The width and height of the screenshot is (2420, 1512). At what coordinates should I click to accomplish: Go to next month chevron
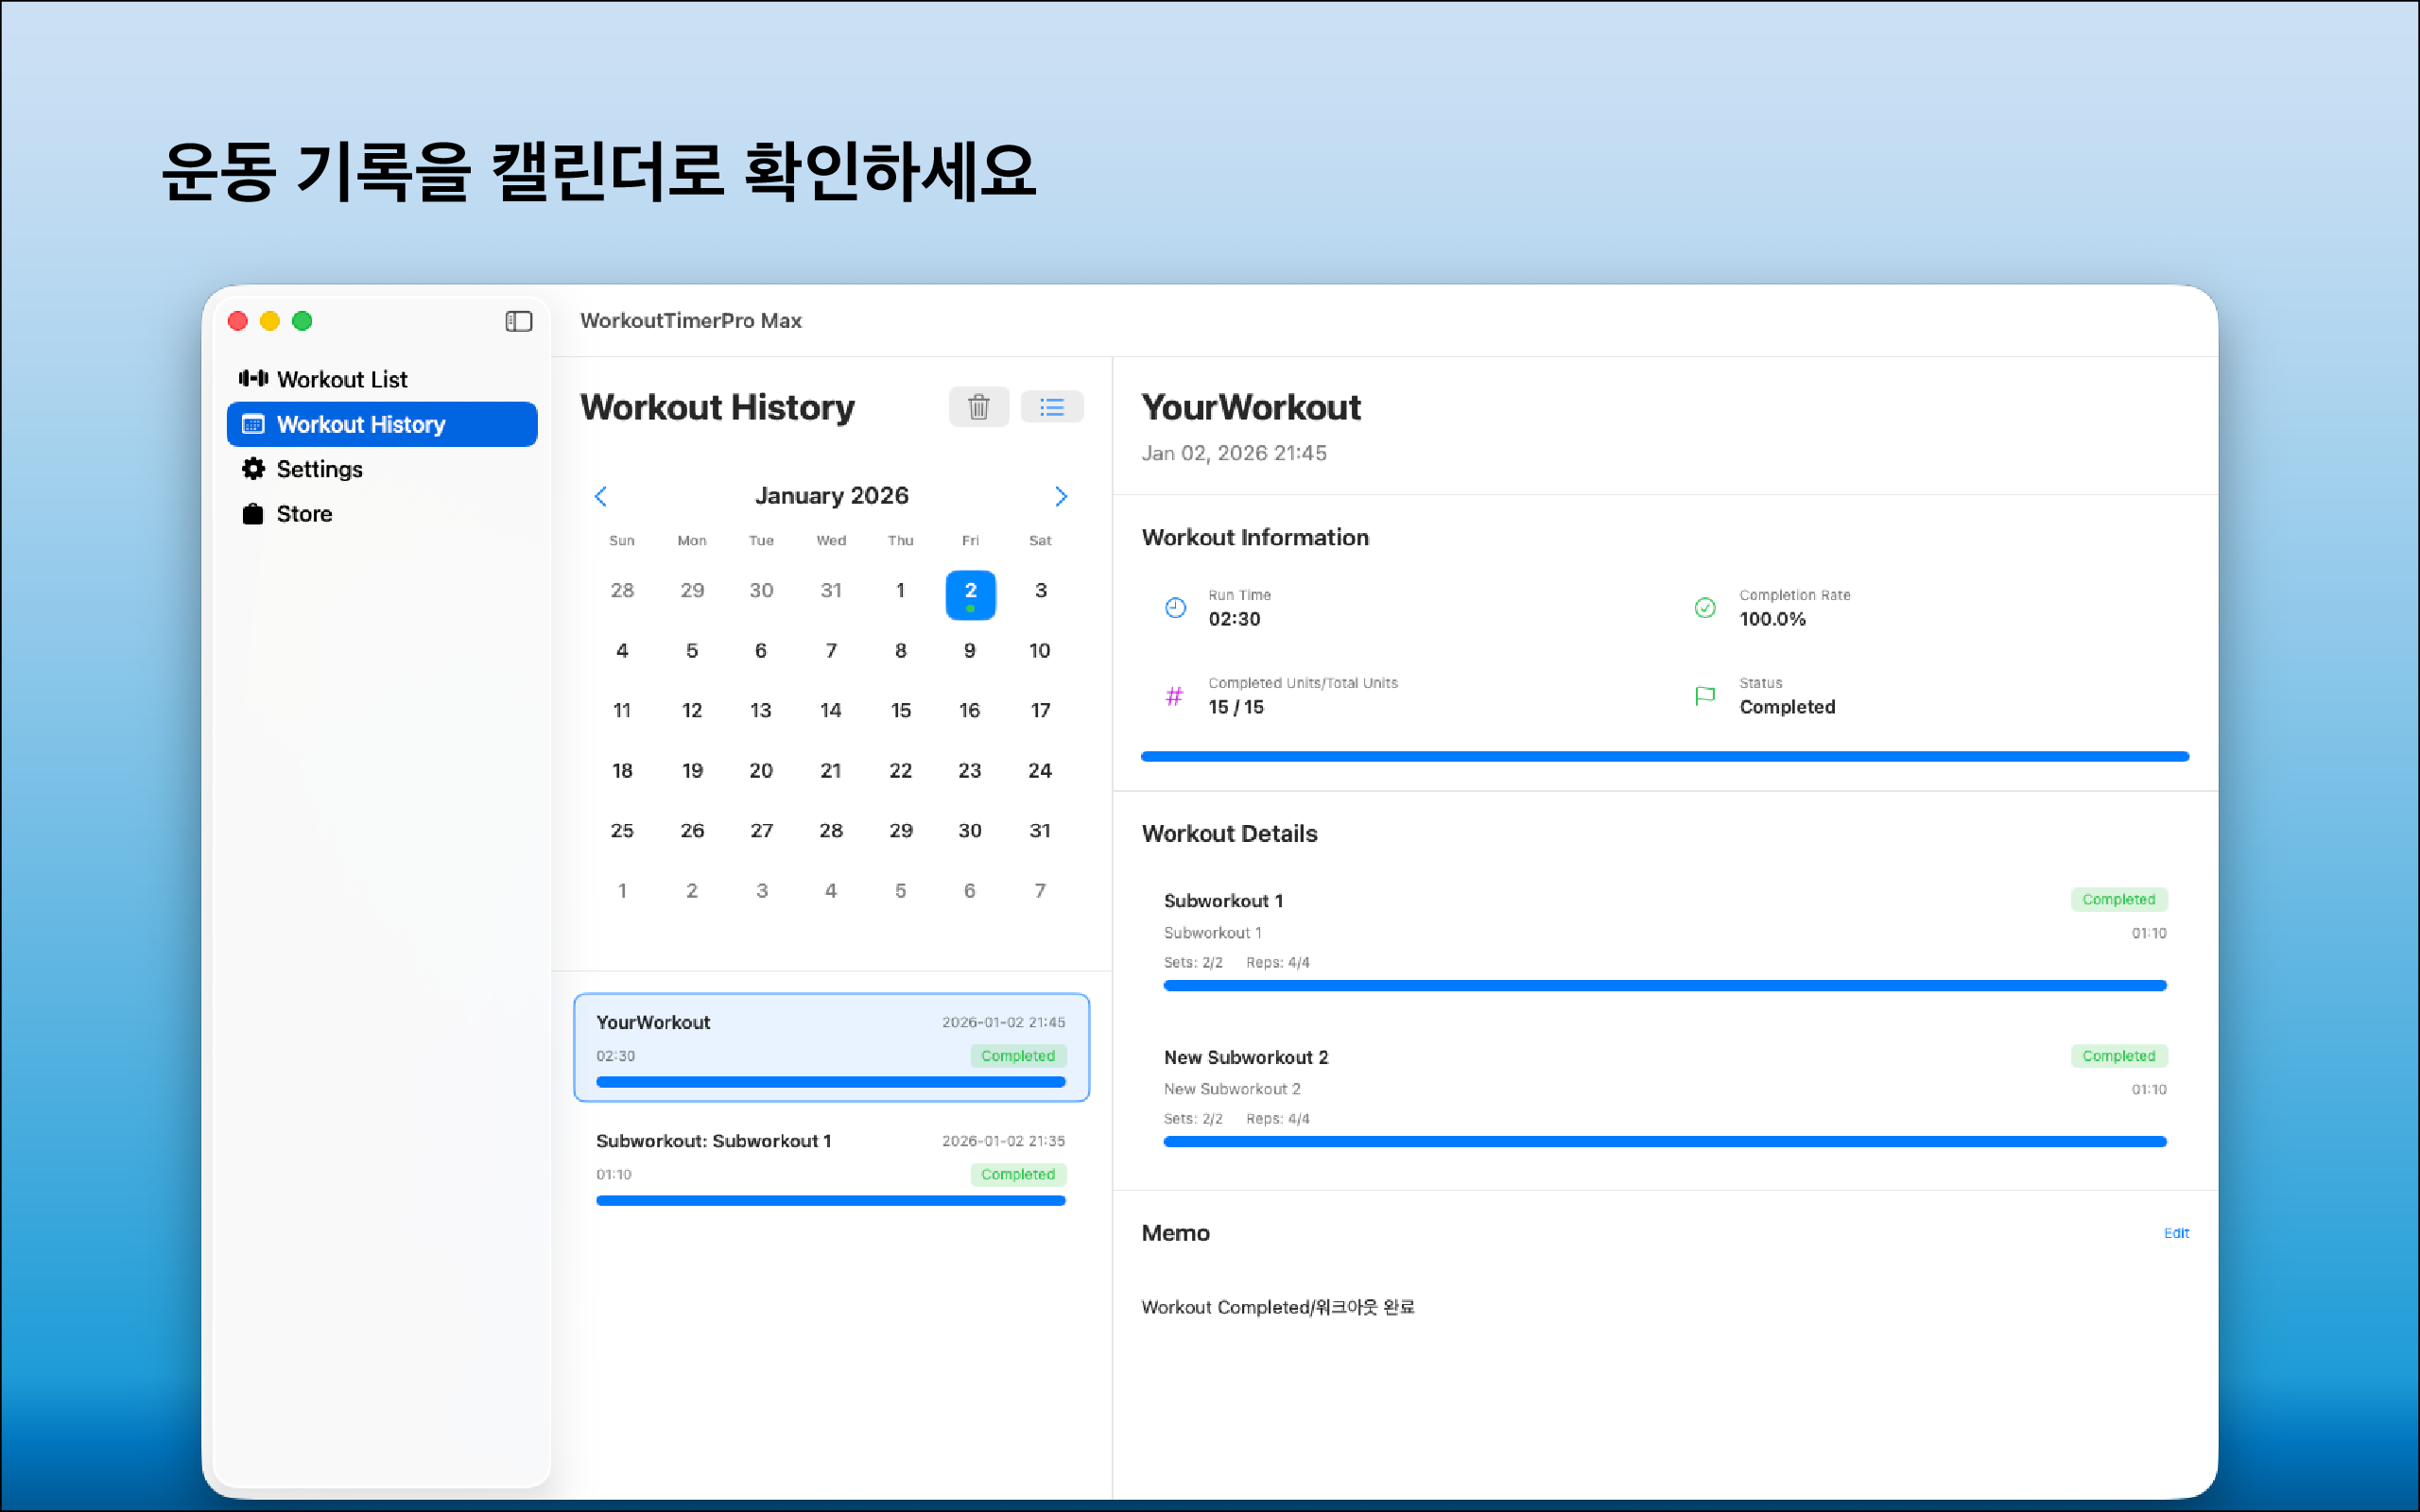[1061, 496]
